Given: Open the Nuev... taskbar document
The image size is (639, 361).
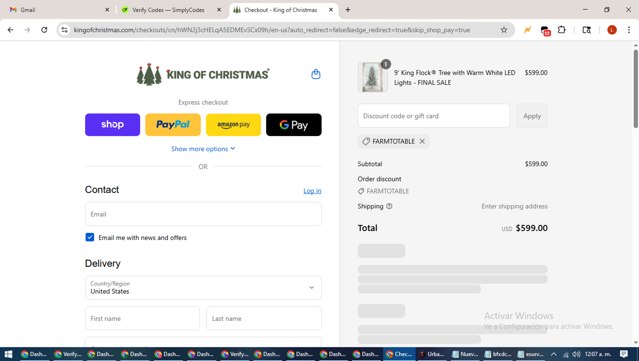Looking at the screenshot, I should 465,354.
